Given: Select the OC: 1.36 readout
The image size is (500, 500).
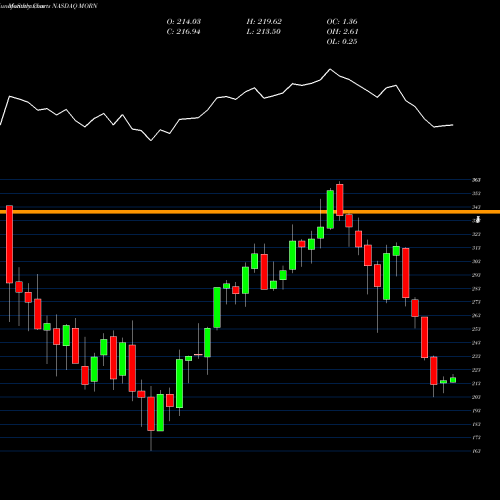Looking at the screenshot, I should click(342, 22).
